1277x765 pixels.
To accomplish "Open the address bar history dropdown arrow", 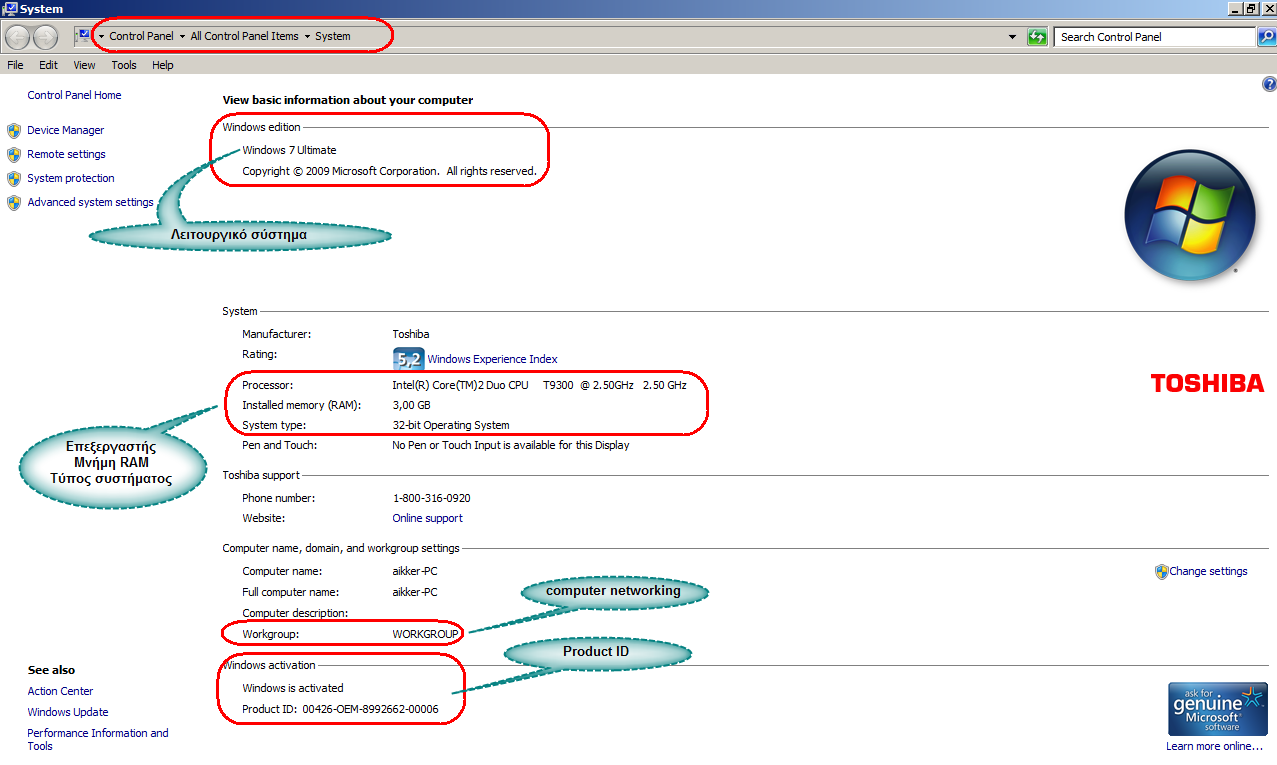I will tap(1014, 37).
